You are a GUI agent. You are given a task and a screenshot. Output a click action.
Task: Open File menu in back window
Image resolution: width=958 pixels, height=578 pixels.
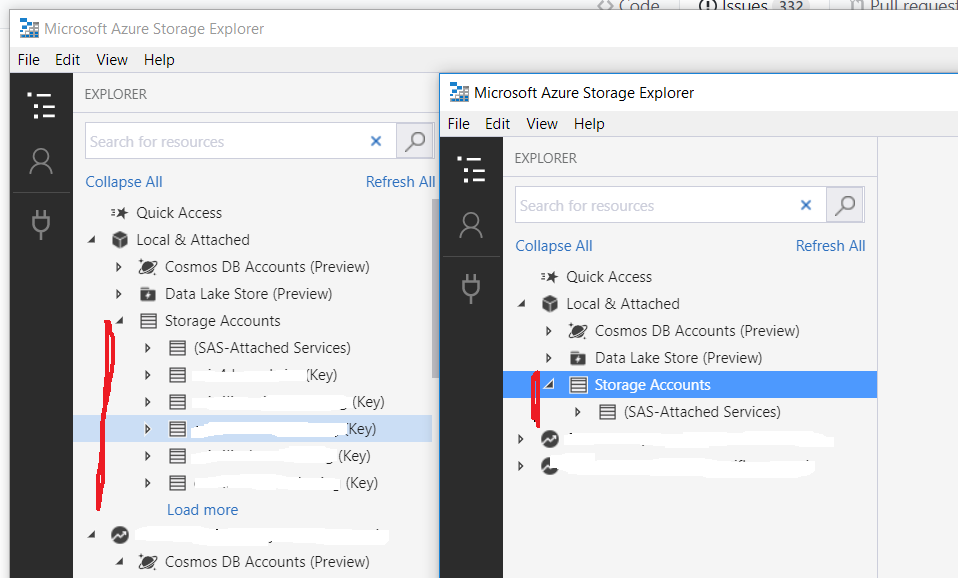coord(29,60)
